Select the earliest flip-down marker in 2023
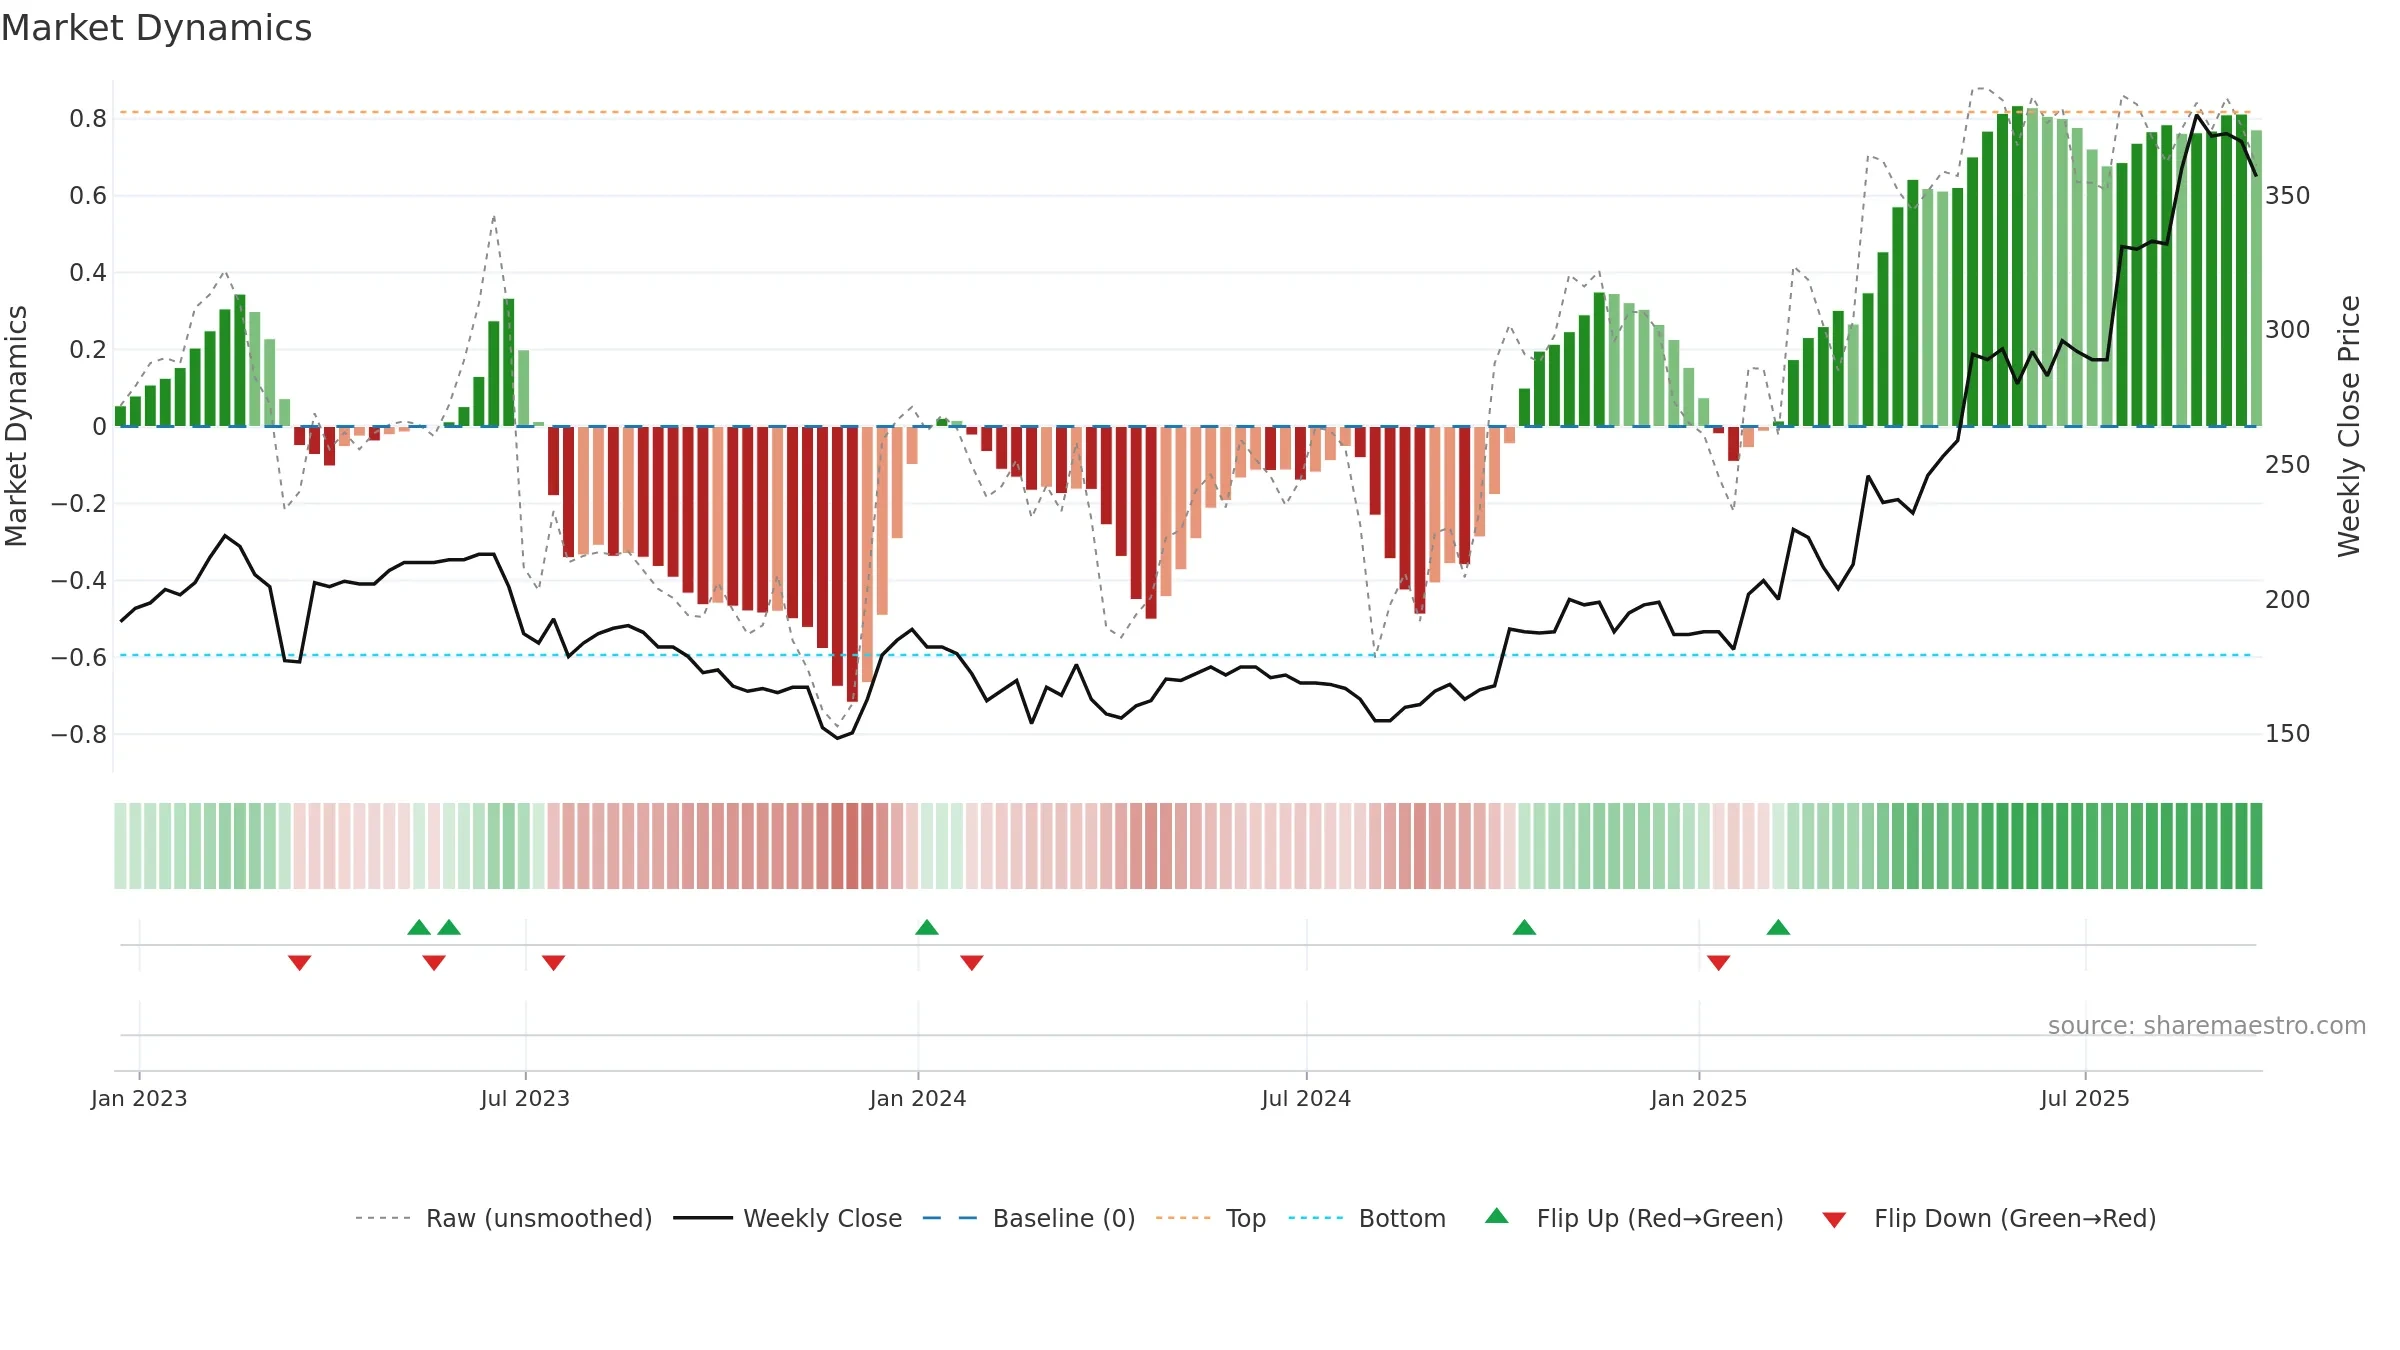2400x1350 pixels. click(x=299, y=963)
